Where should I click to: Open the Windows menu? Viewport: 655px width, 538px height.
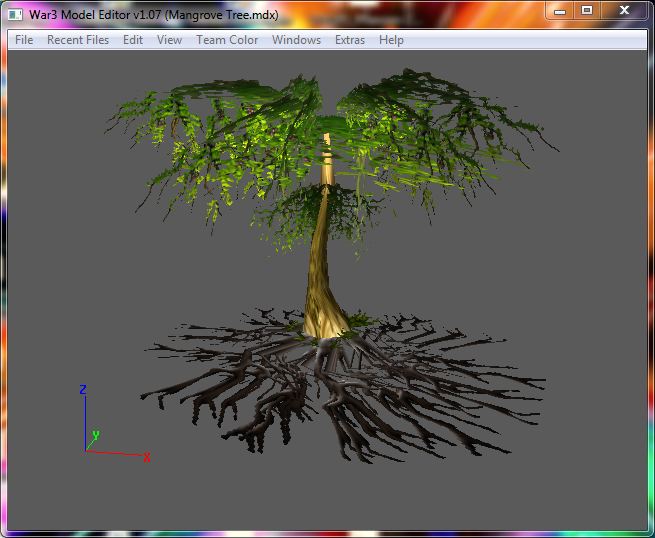pos(296,40)
